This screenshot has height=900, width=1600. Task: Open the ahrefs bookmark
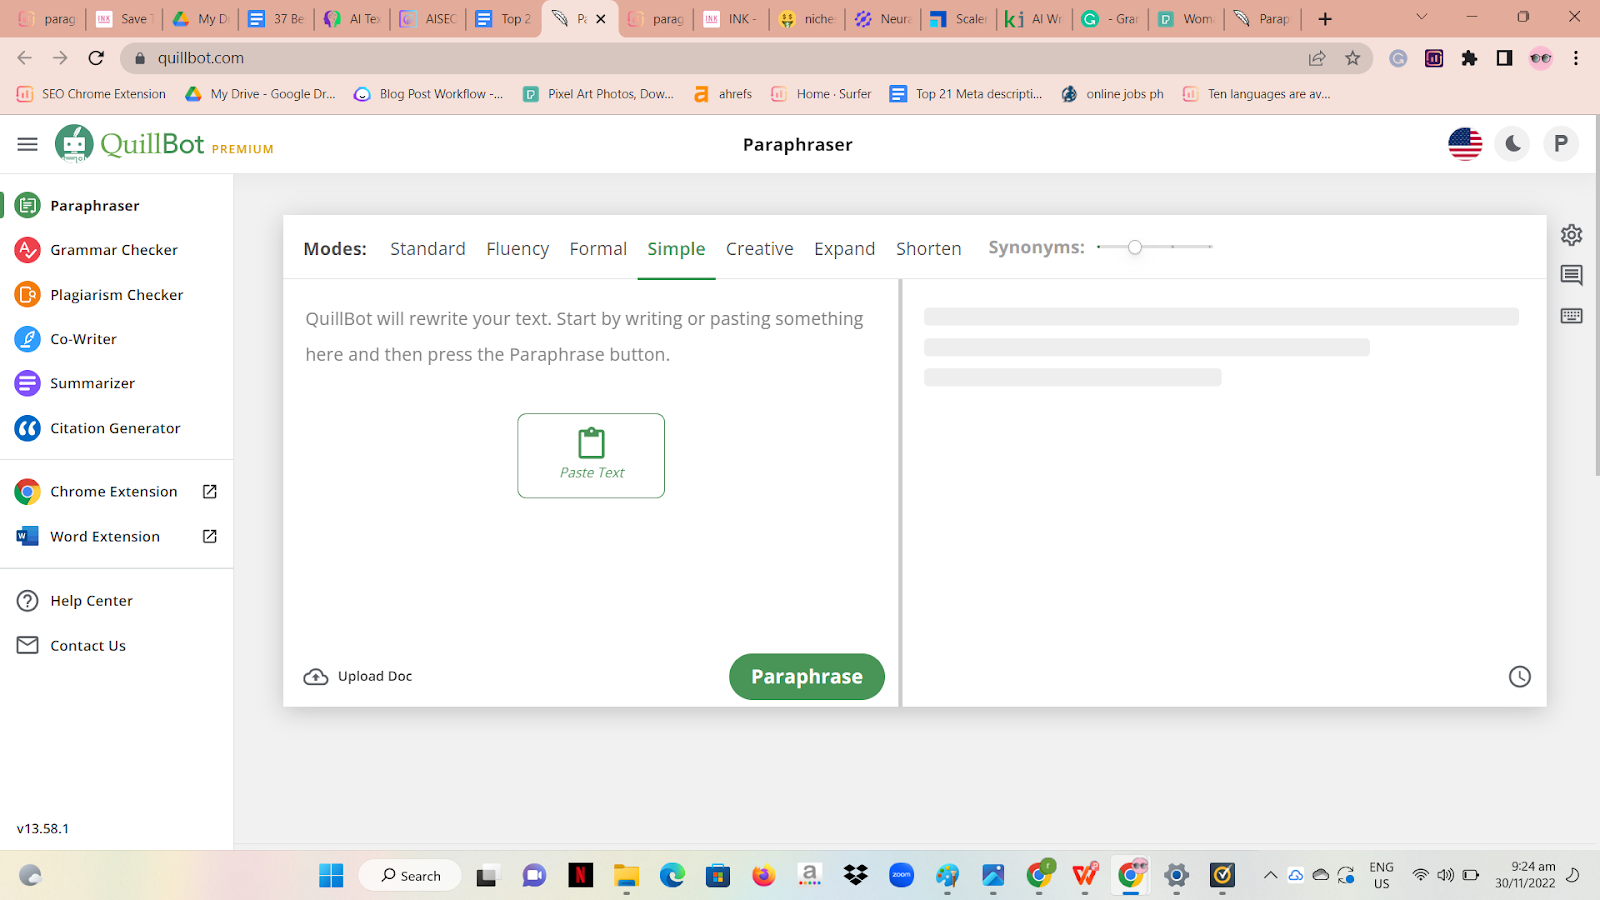723,94
